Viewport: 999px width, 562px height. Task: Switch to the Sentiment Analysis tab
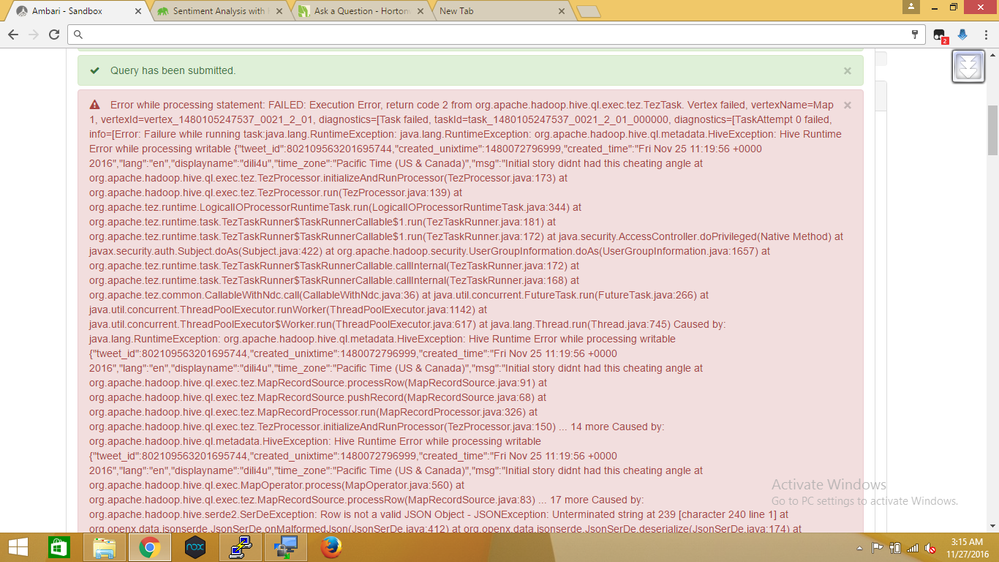tap(219, 11)
